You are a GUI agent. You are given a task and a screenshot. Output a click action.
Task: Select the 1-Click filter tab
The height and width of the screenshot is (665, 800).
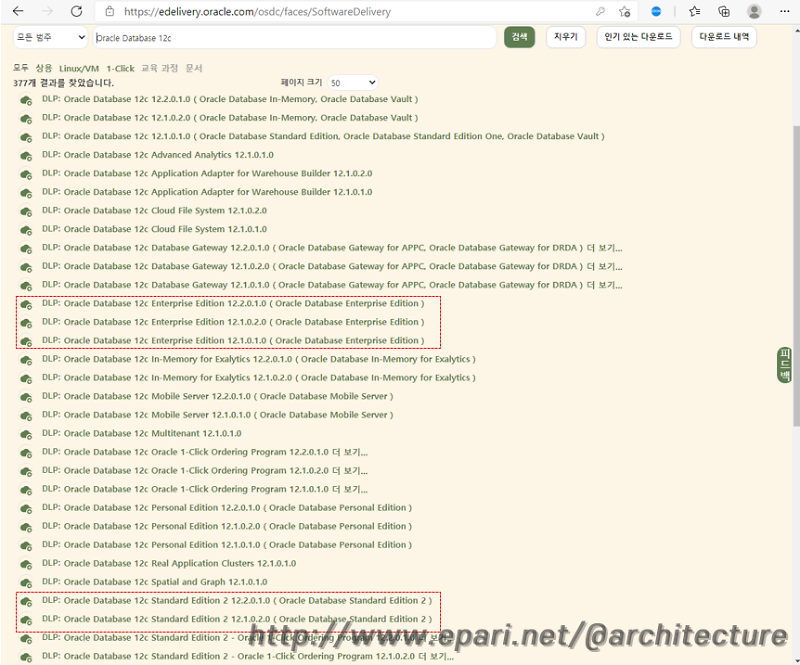(x=120, y=68)
